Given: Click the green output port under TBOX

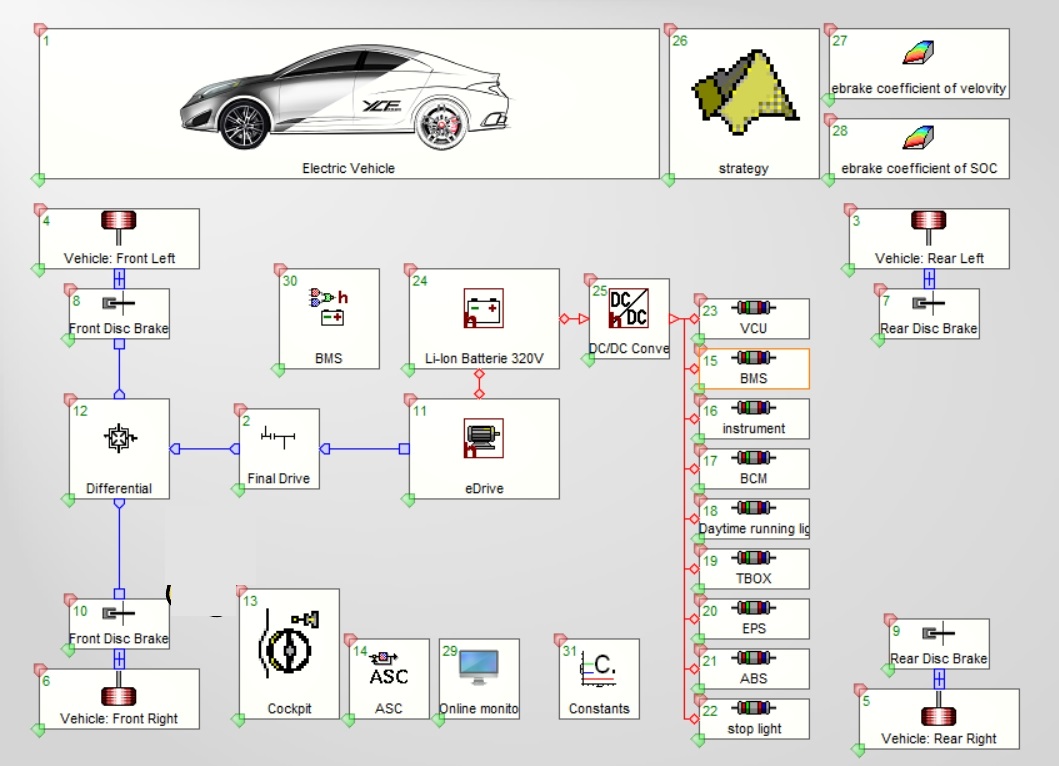Looking at the screenshot, I should tap(698, 588).
